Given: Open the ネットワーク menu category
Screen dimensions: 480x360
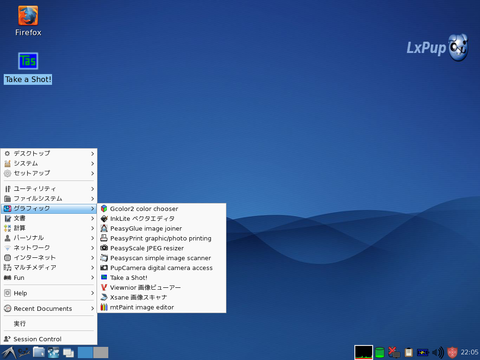Looking at the screenshot, I should 49,248.
